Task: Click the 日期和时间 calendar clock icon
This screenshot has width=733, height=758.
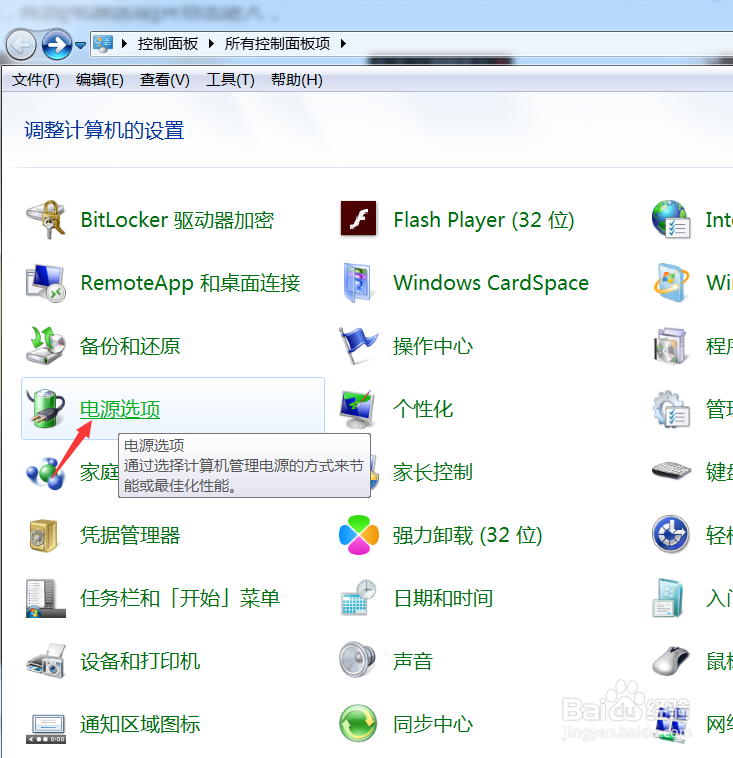Action: click(x=358, y=598)
